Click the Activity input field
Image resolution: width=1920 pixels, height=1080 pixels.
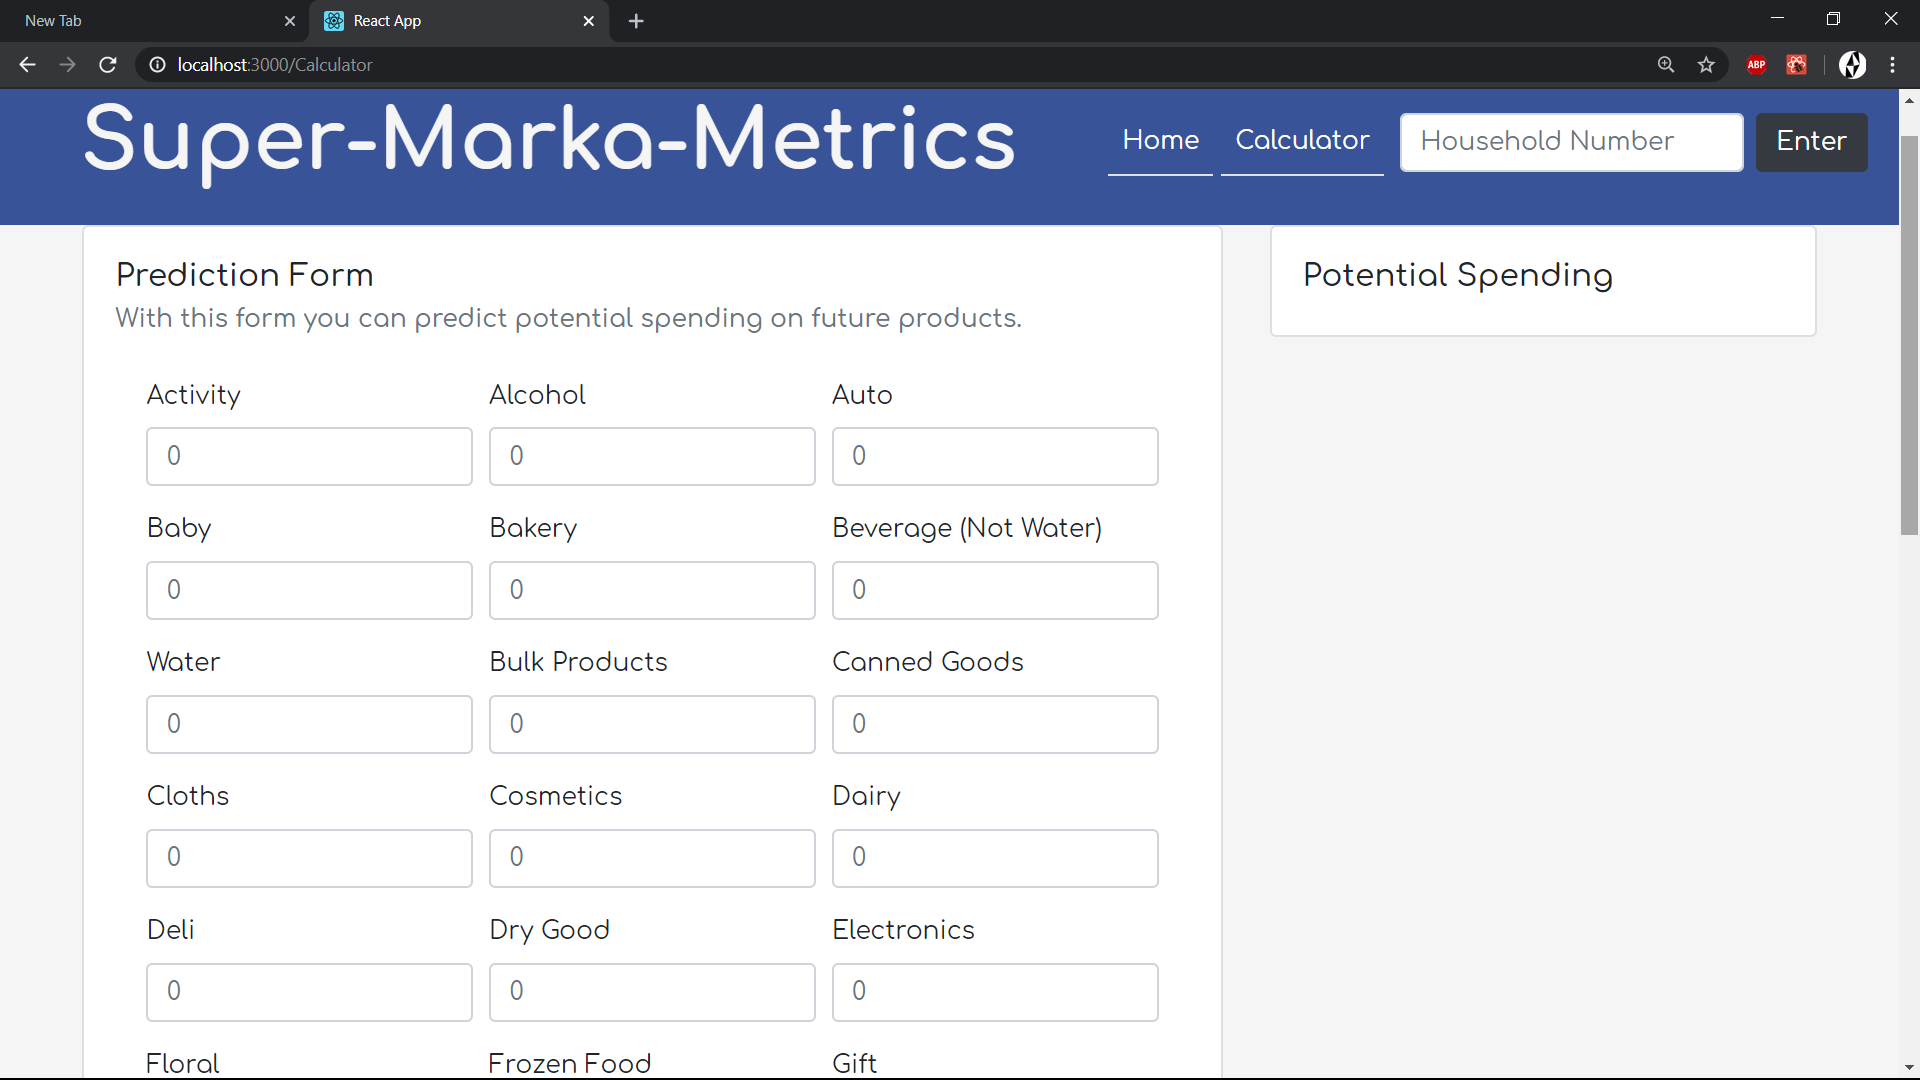point(309,457)
